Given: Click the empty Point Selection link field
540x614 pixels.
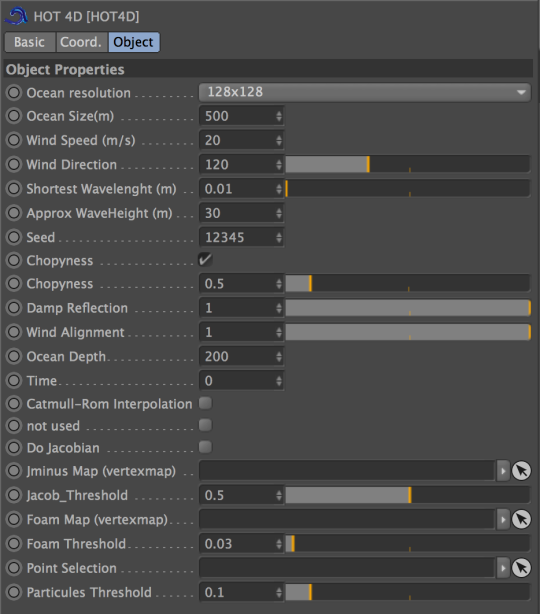Looking at the screenshot, I should [347, 568].
